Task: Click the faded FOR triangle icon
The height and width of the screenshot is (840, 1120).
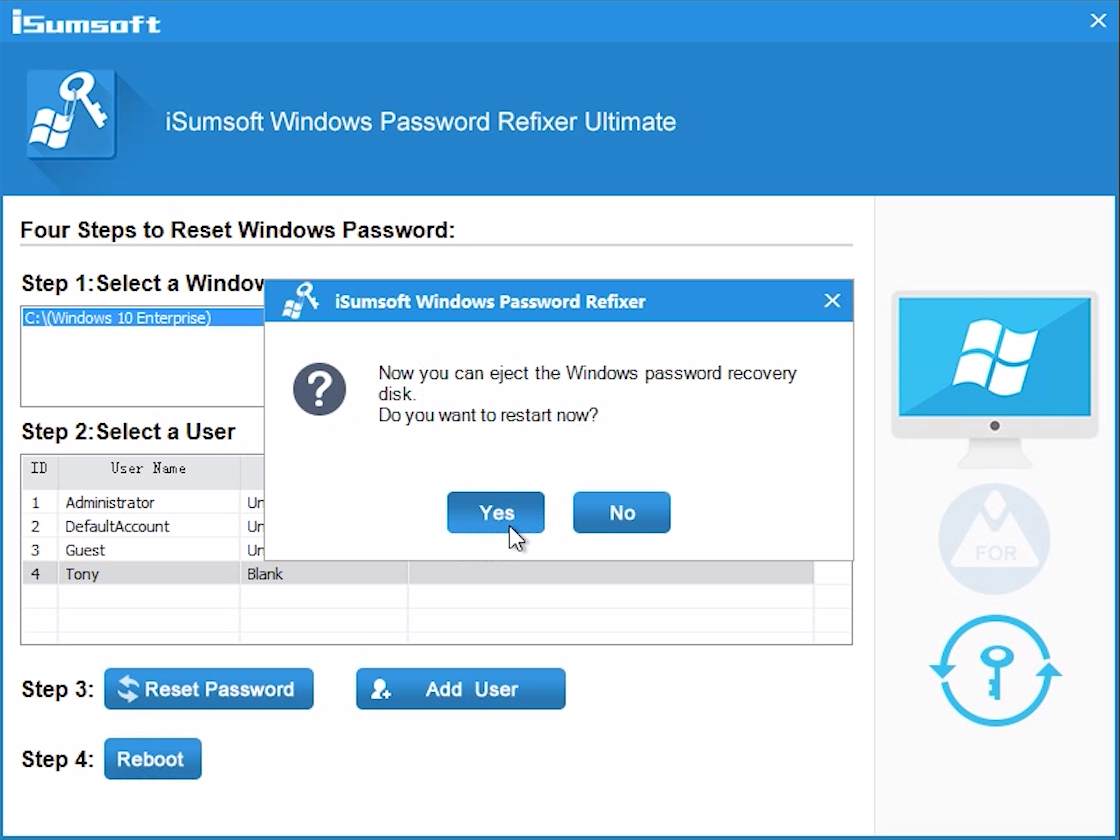Action: [994, 539]
